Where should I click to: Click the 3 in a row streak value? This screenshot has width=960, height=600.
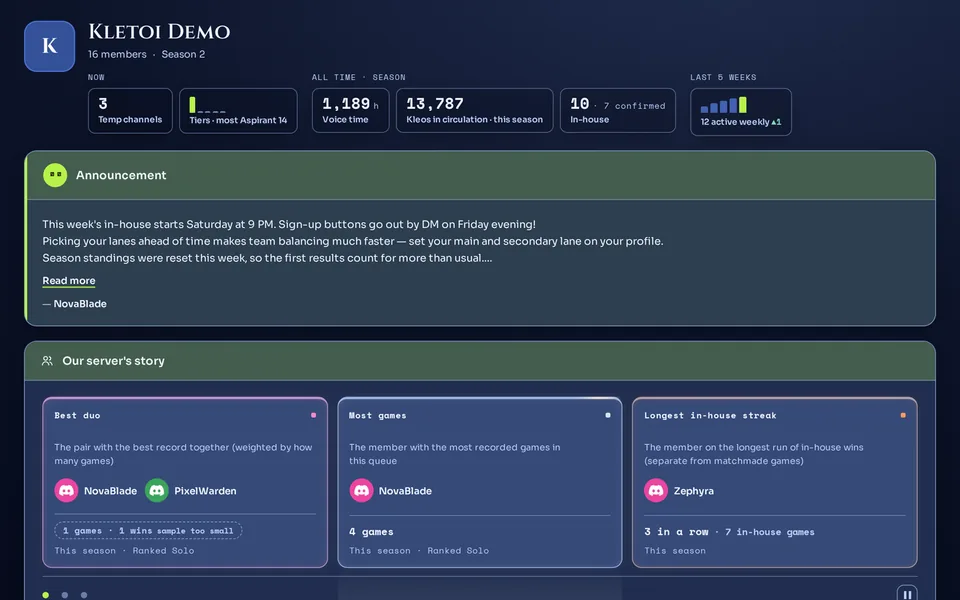676,532
